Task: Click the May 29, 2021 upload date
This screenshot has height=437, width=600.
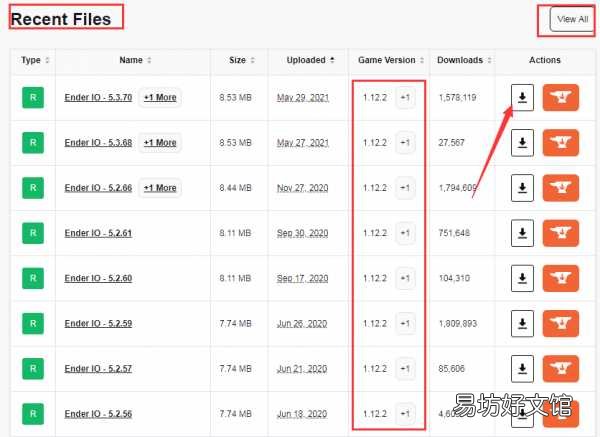Action: click(x=303, y=98)
